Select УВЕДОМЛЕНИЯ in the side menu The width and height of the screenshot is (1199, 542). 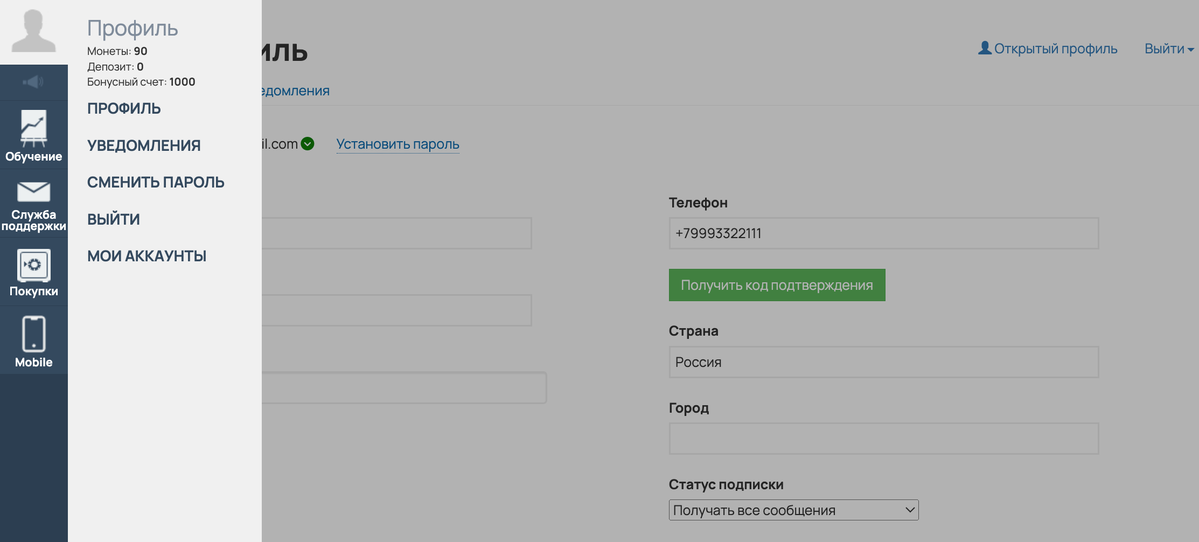coord(144,146)
